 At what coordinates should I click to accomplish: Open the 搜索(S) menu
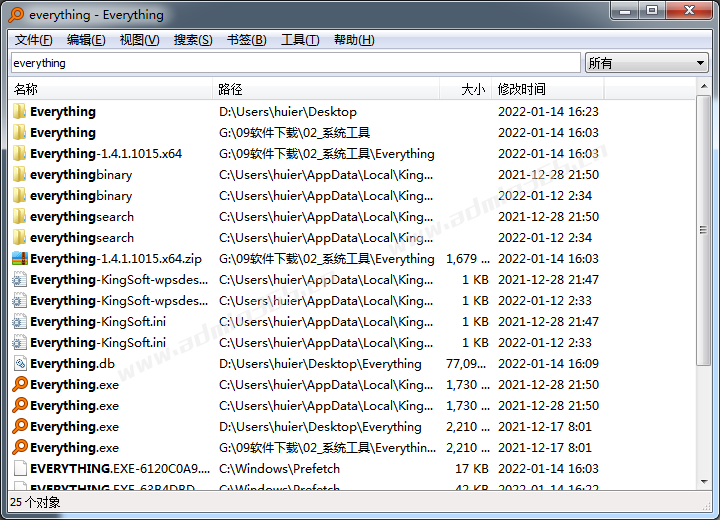tap(193, 40)
